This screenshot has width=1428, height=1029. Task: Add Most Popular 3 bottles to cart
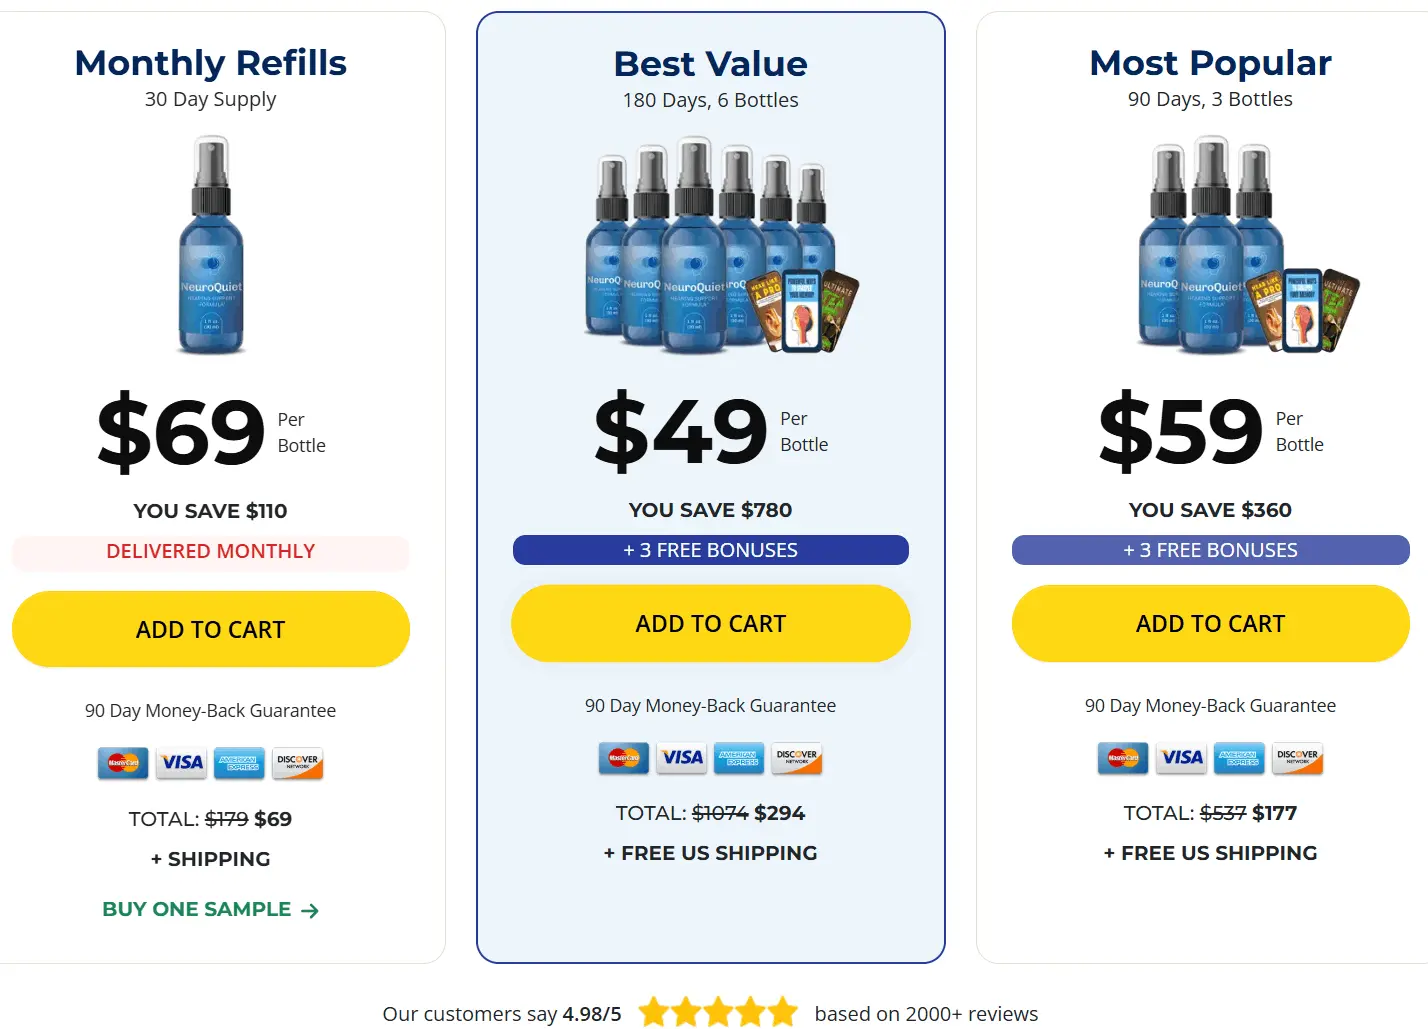(1210, 623)
